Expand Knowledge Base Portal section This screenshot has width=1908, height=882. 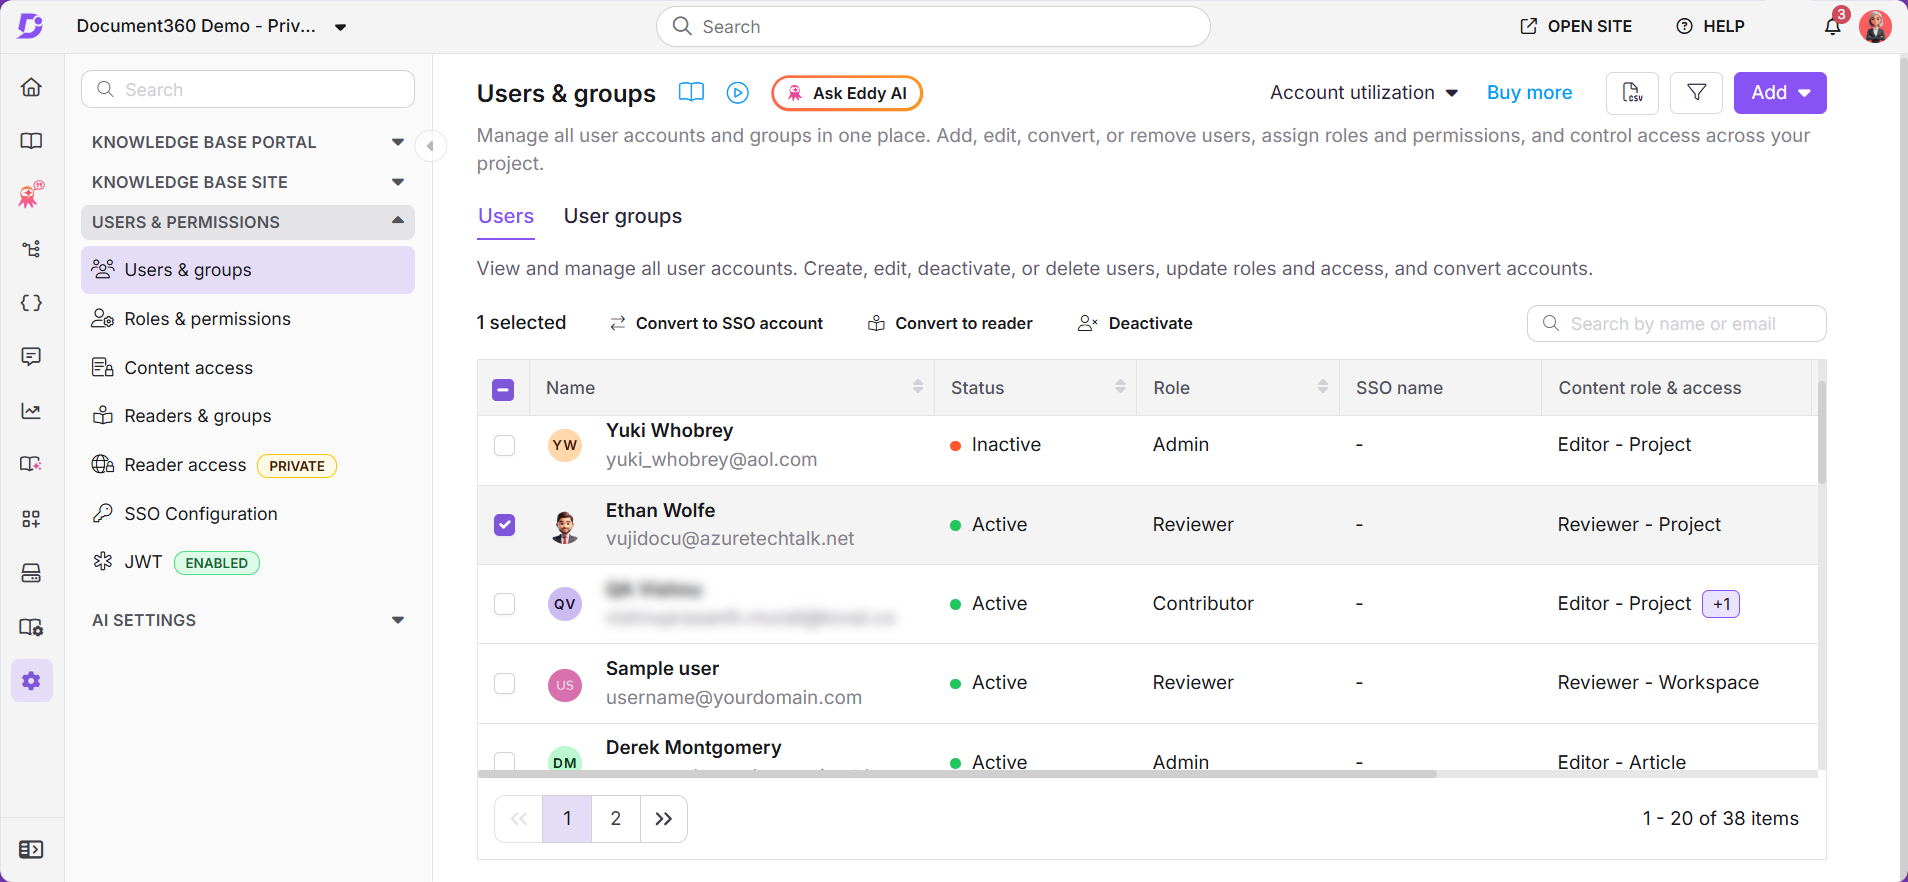248,142
